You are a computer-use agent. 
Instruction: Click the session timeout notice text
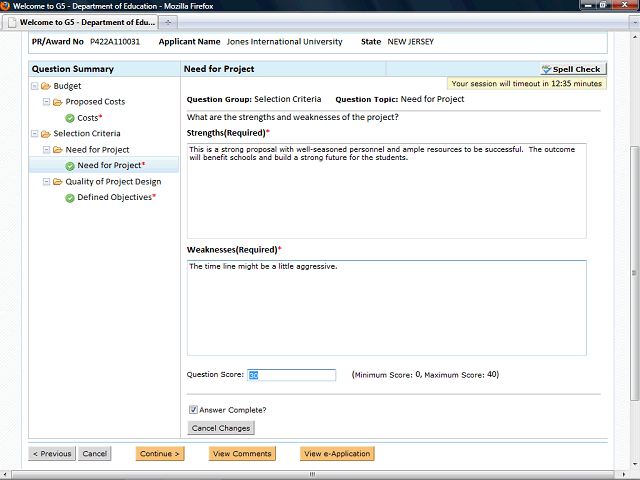click(527, 84)
